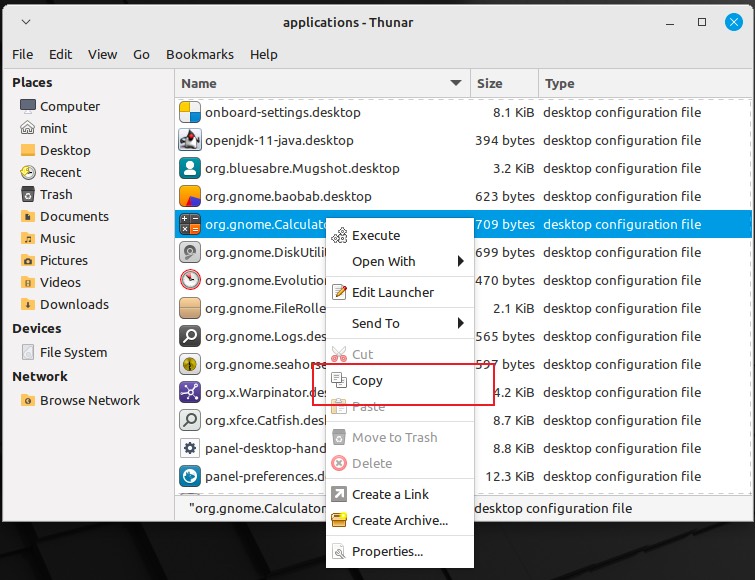Open the Bookmarks menu
Image resolution: width=755 pixels, height=580 pixels.
(200, 54)
